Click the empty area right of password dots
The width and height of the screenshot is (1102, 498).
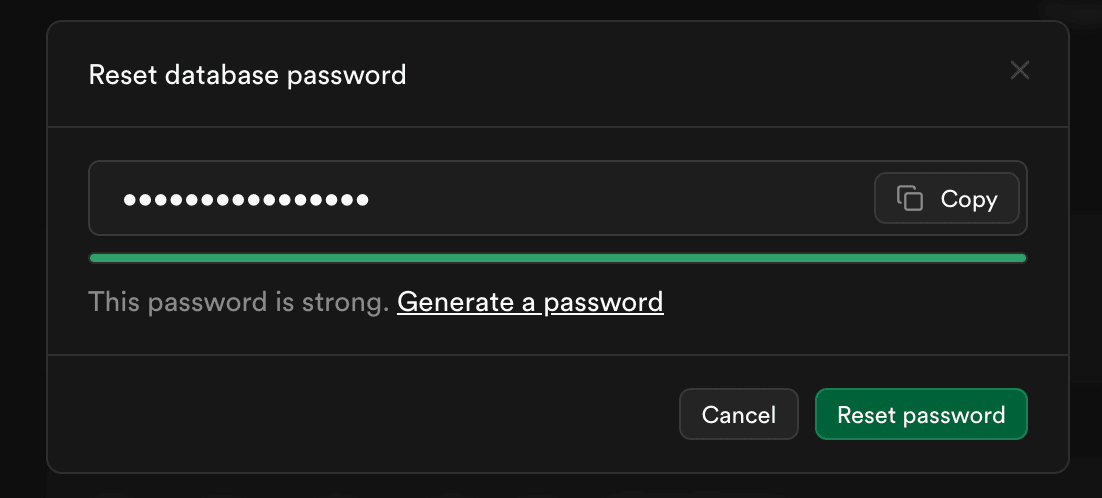(620, 198)
